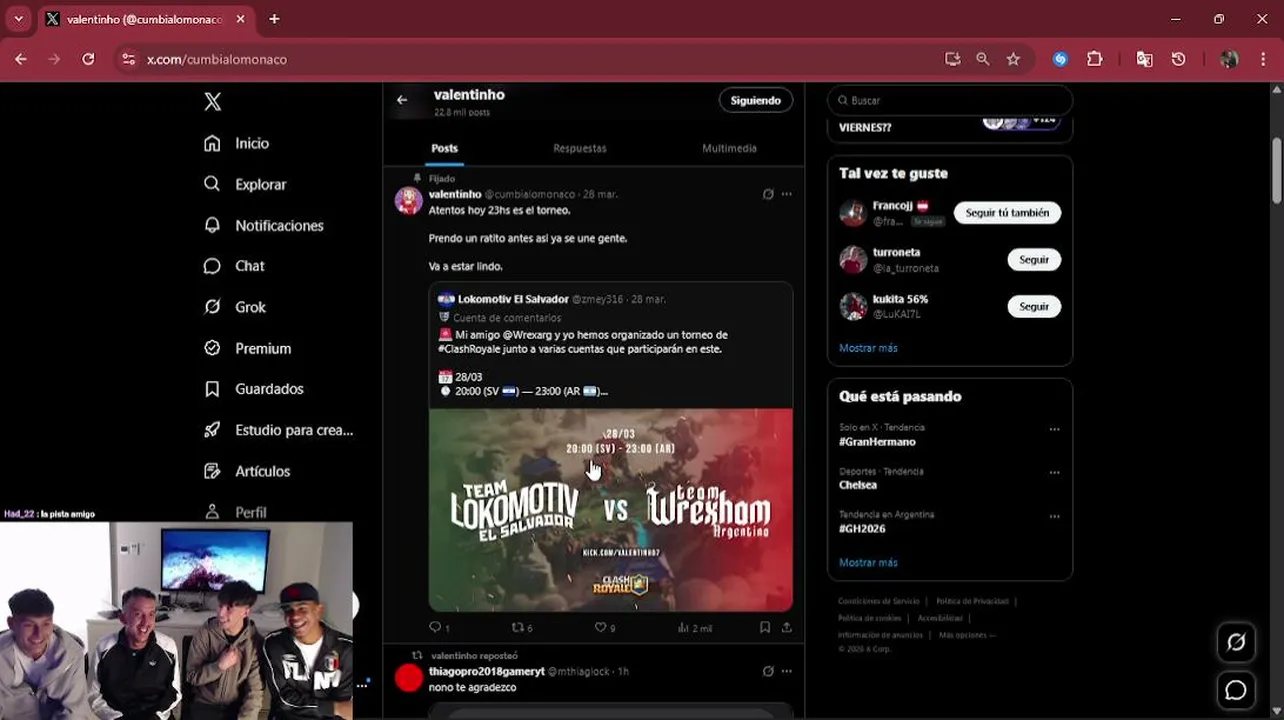The height and width of the screenshot is (720, 1284).
Task: Open Chrome history clock icon
Action: 1179,59
